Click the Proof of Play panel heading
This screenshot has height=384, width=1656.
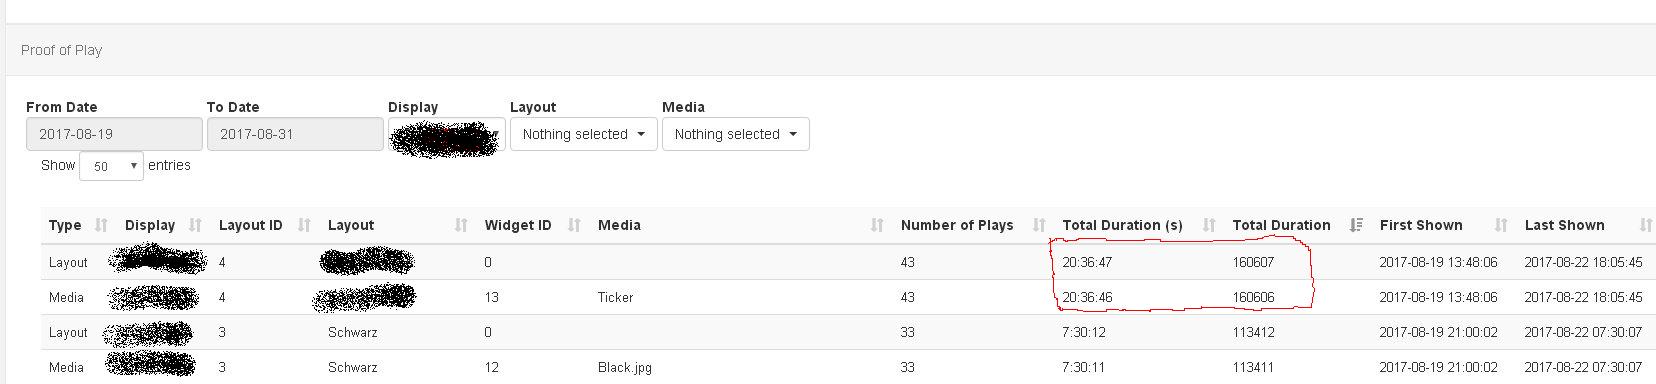62,50
